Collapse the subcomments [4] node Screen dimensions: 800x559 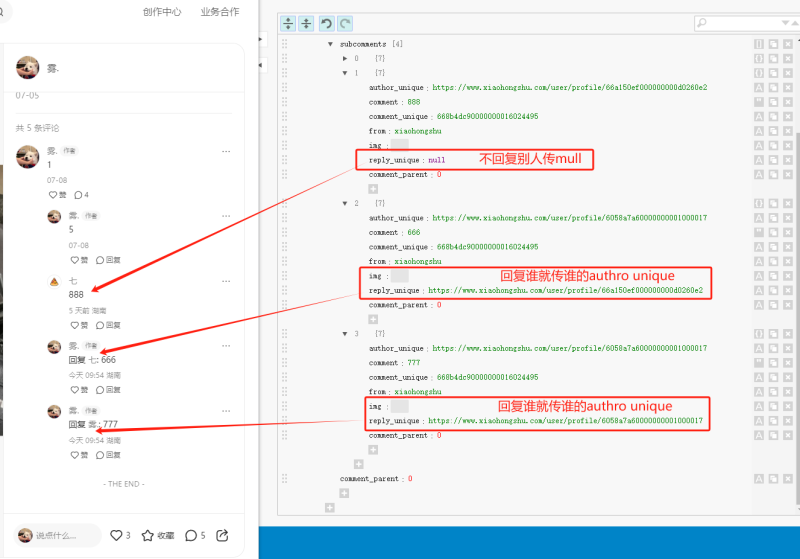(331, 44)
